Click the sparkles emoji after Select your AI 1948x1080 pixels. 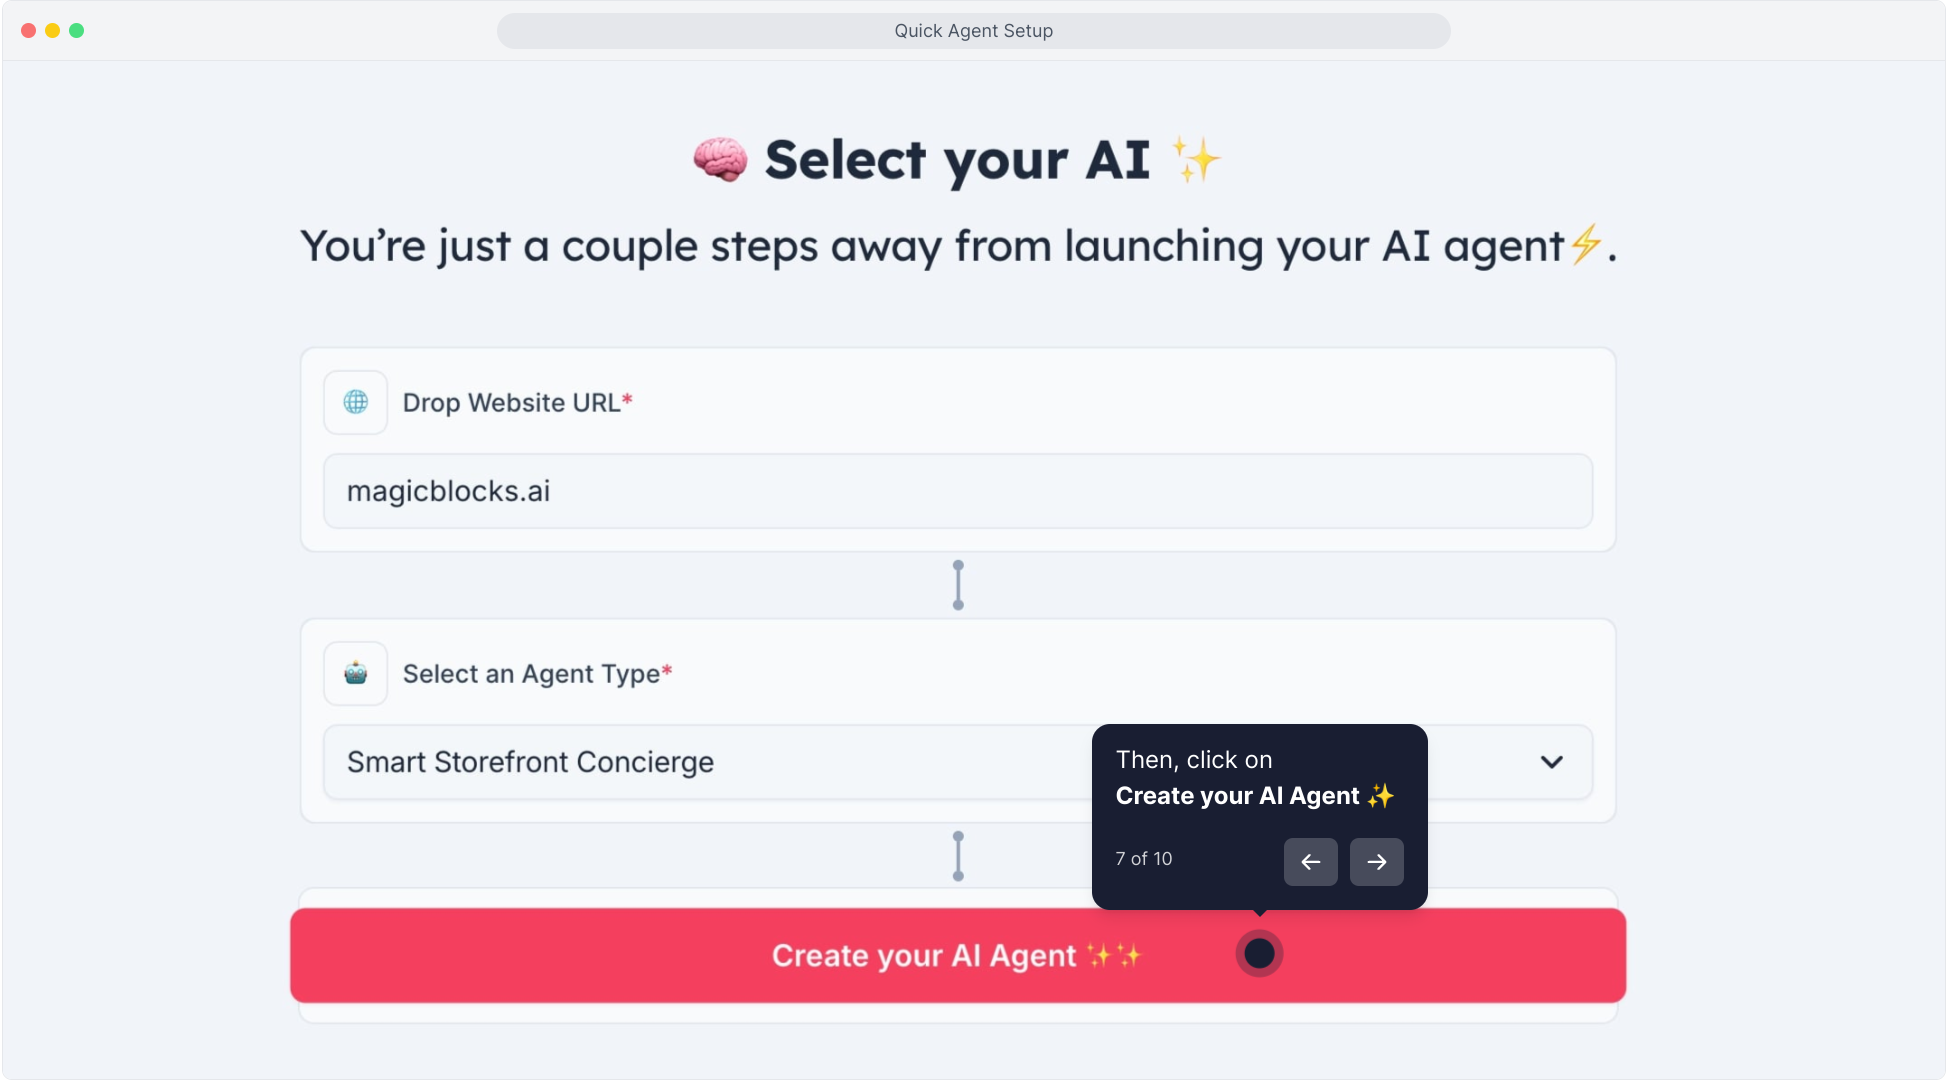click(x=1196, y=160)
